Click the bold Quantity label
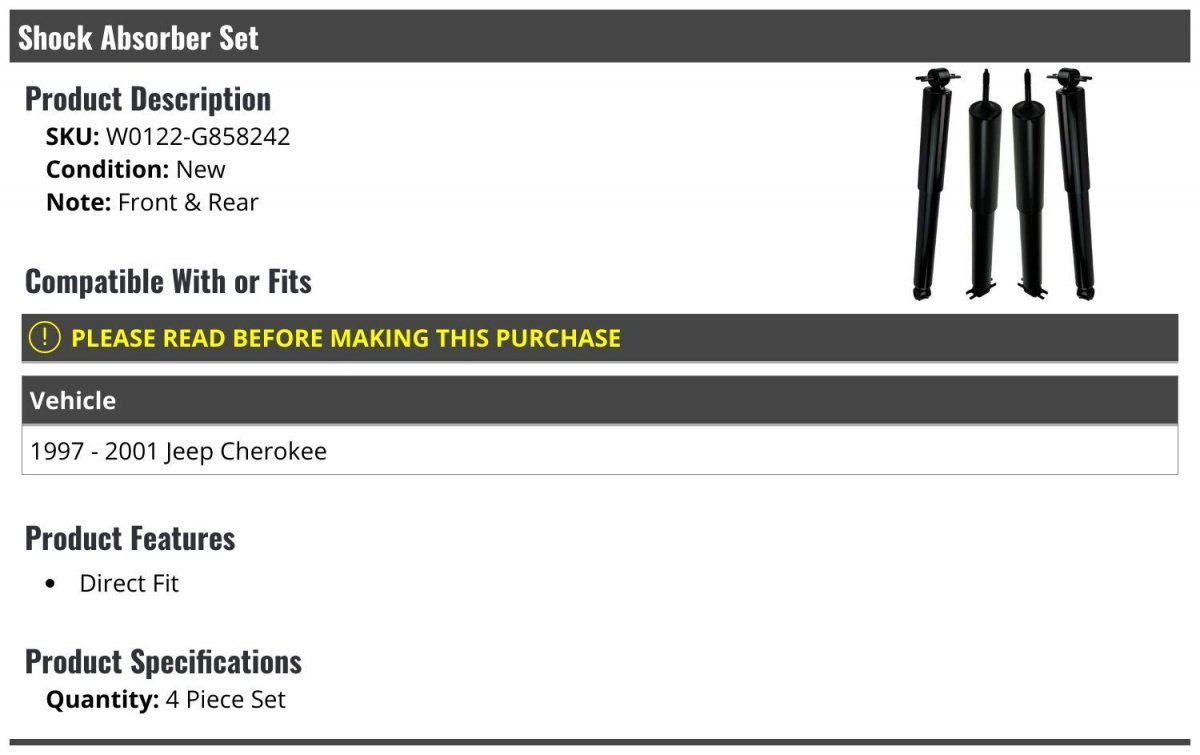 tap(102, 700)
